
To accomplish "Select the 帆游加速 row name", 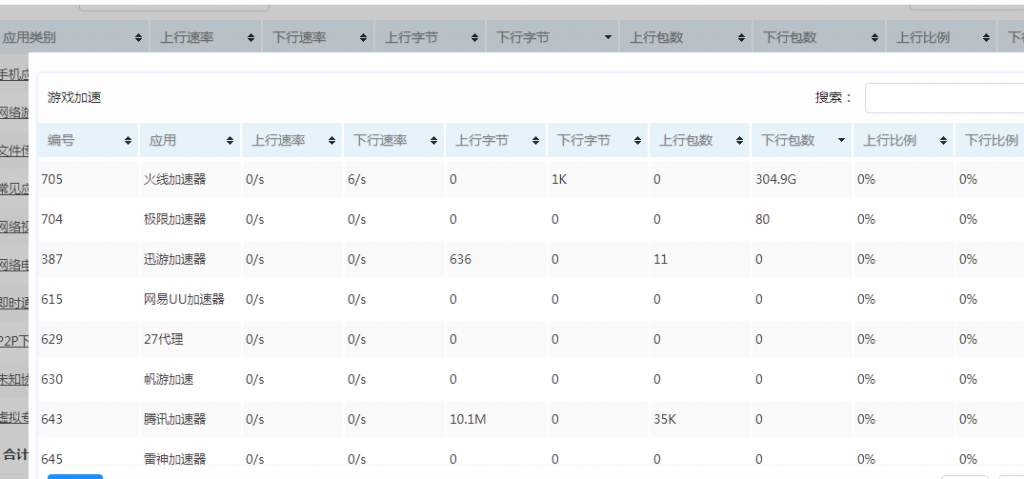I will pos(168,379).
